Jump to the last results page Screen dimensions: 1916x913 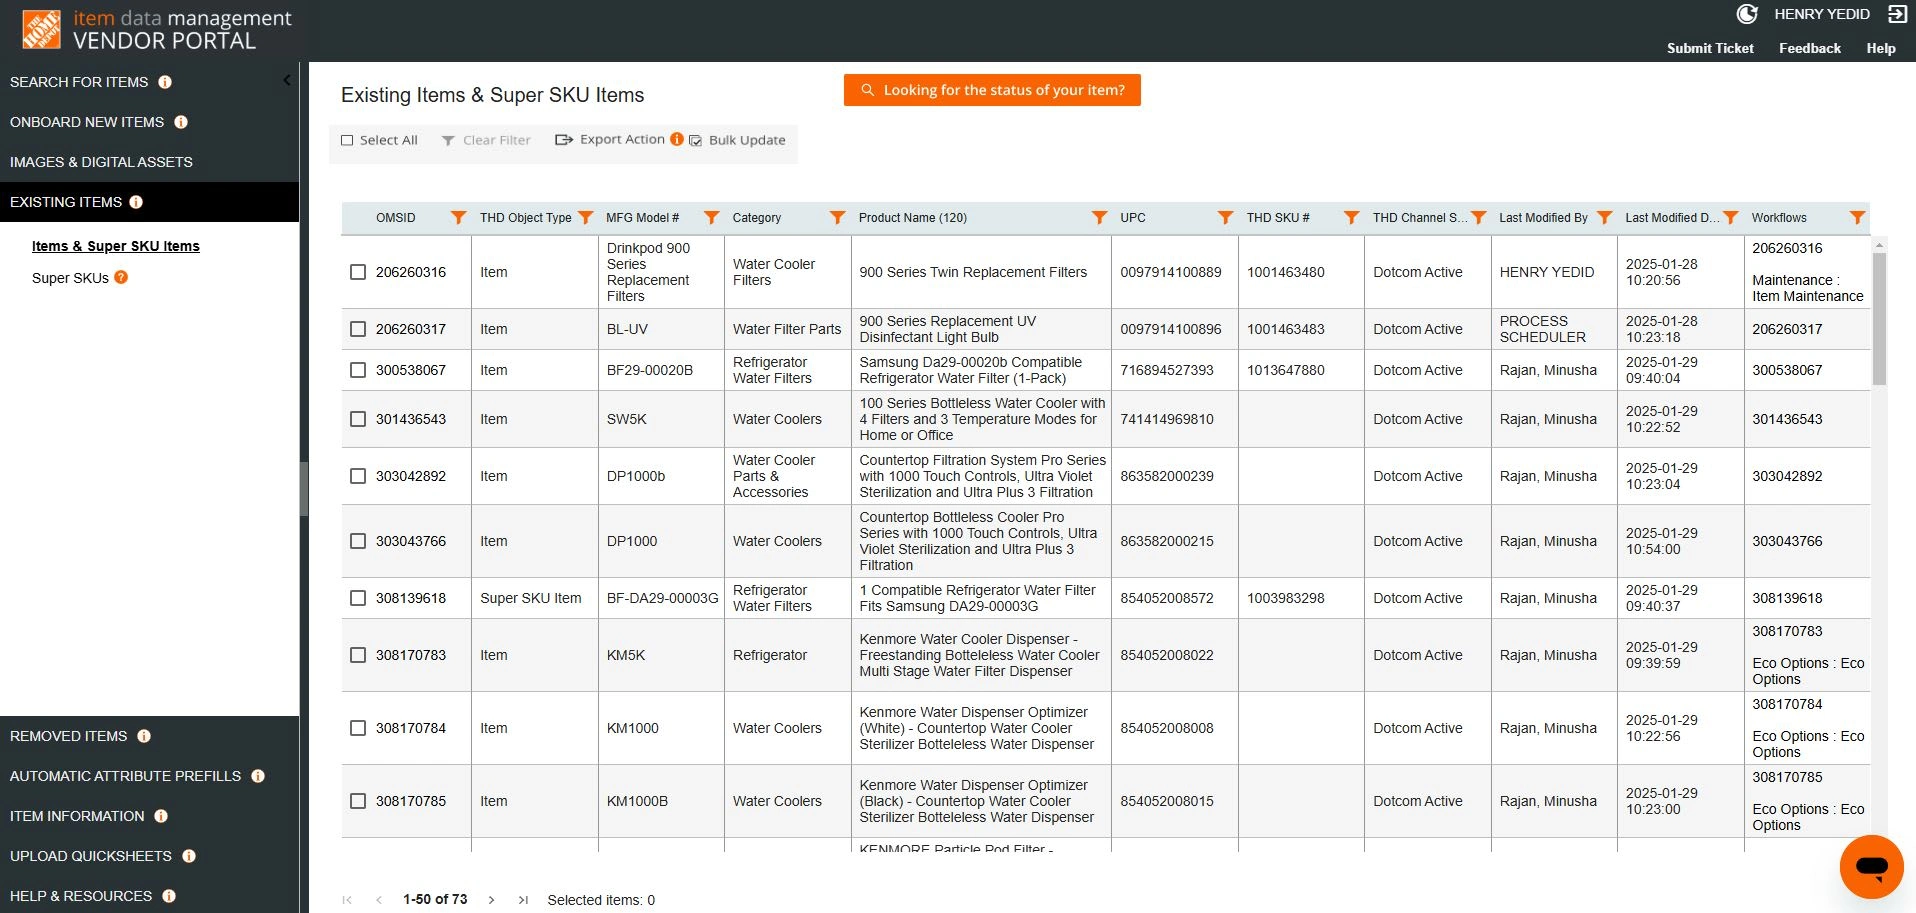[523, 900]
